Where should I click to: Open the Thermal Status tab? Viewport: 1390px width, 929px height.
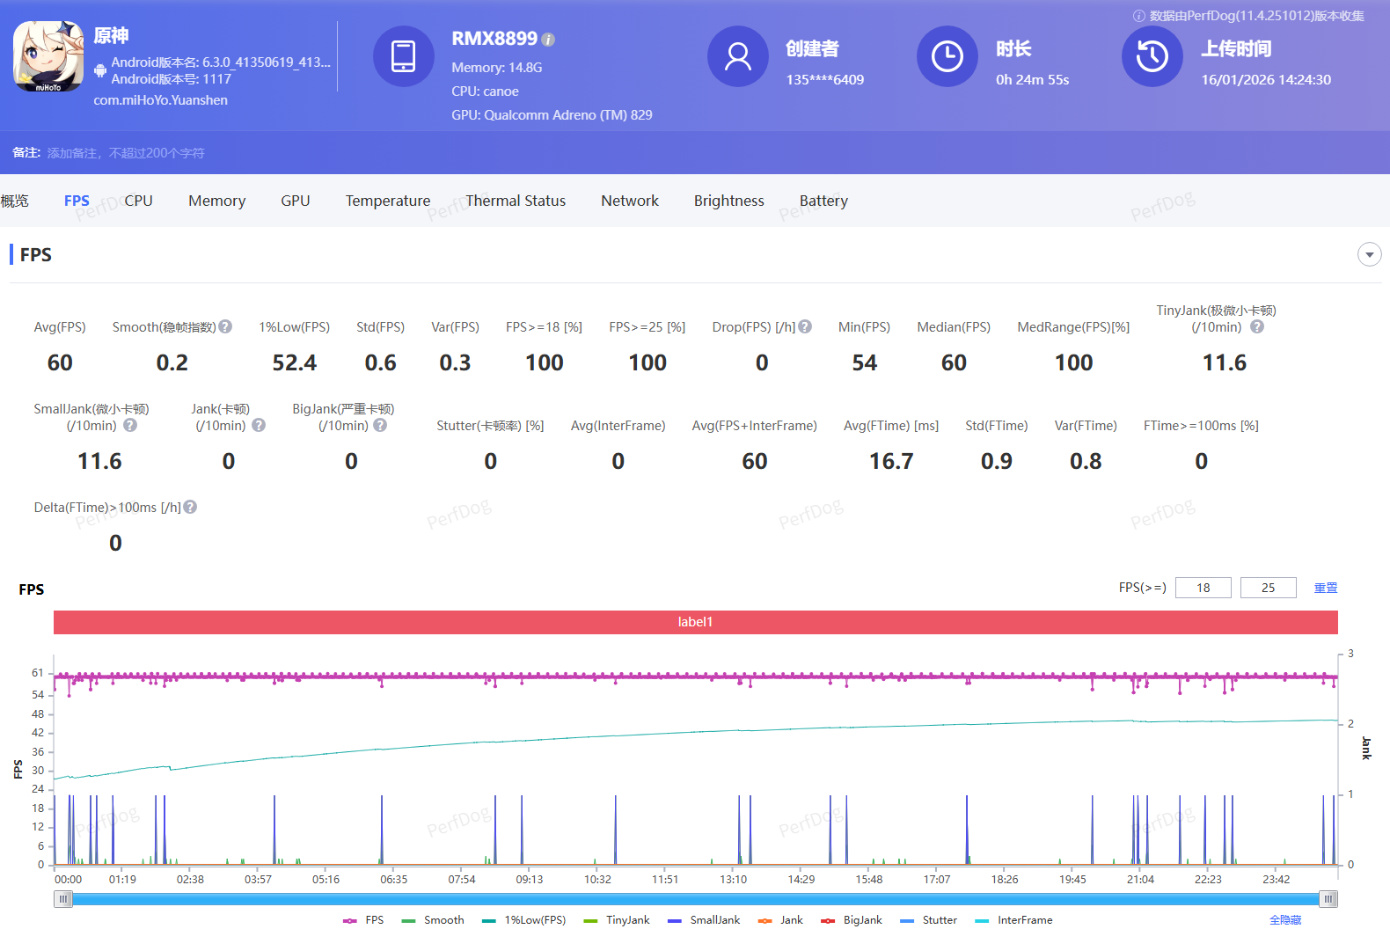[515, 201]
